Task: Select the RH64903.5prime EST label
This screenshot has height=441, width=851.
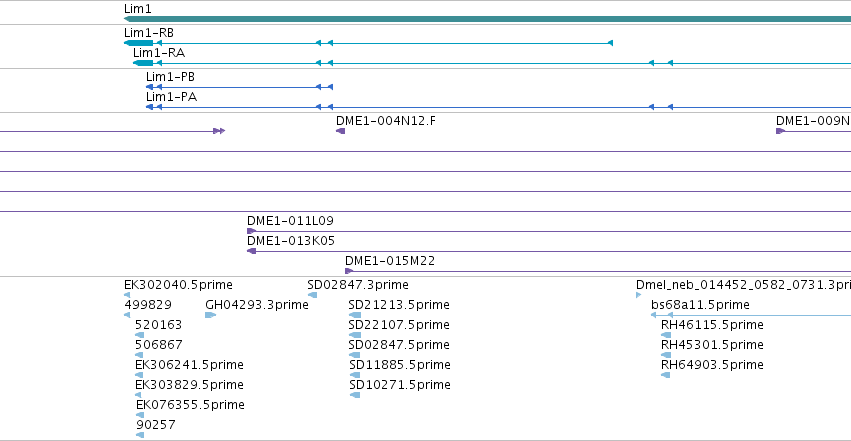Action: point(712,365)
